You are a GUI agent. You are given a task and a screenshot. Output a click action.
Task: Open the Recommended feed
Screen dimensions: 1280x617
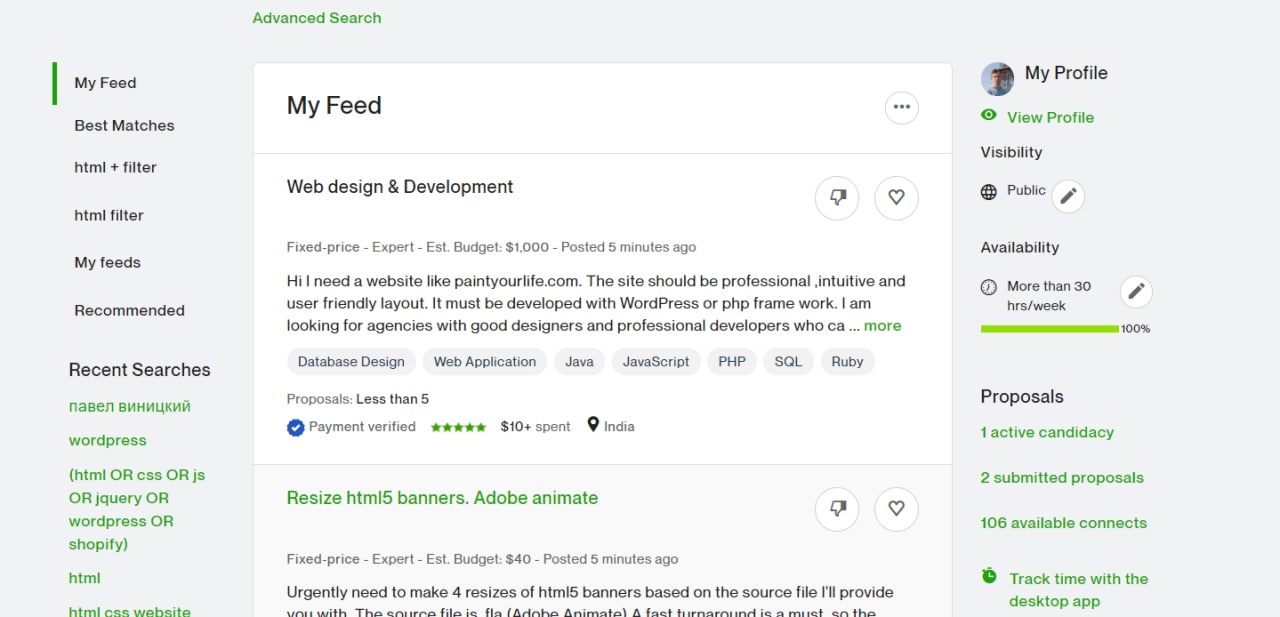(129, 310)
